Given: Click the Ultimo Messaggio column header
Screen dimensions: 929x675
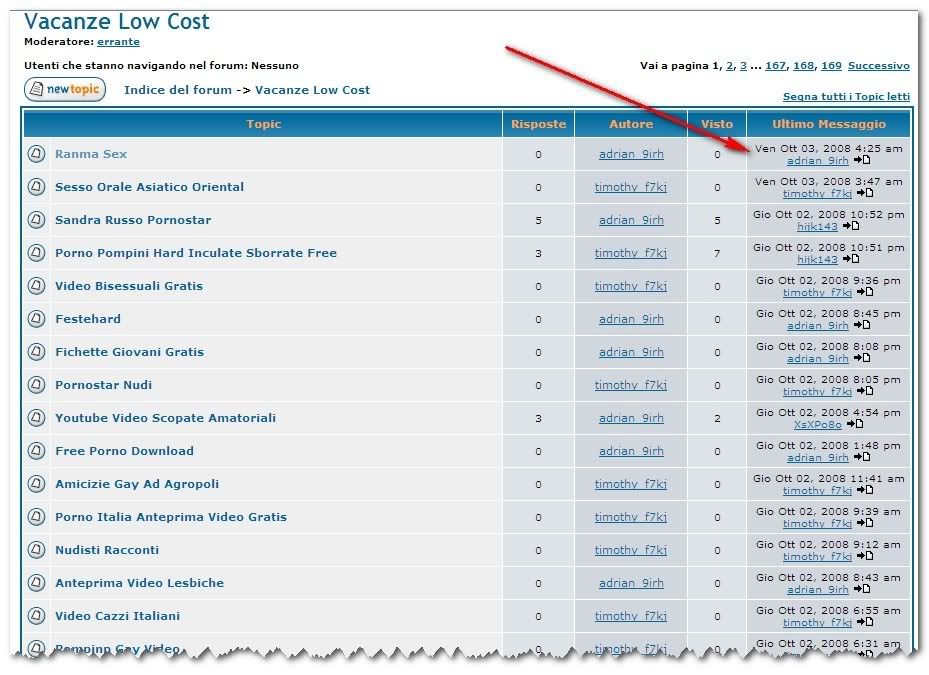Looking at the screenshot, I should [x=829, y=124].
